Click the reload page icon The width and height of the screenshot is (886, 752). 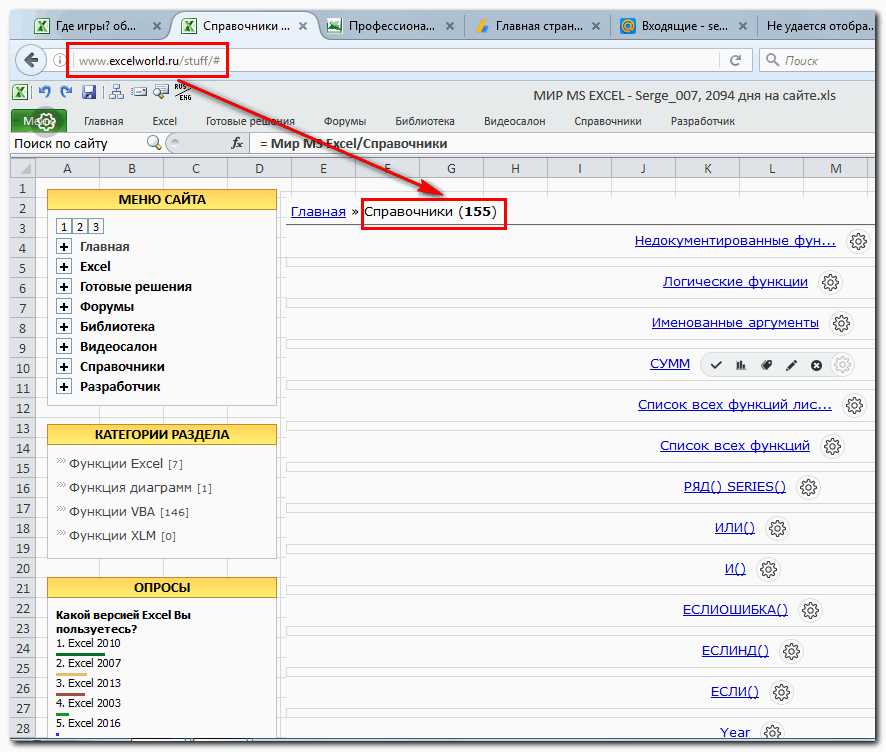(735, 60)
